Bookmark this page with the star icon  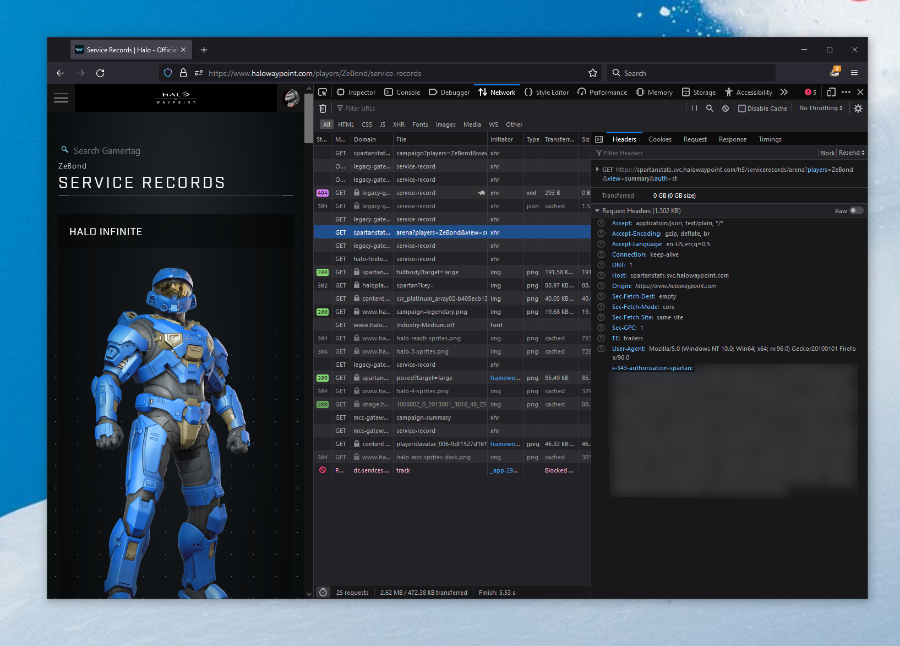pyautogui.click(x=592, y=73)
